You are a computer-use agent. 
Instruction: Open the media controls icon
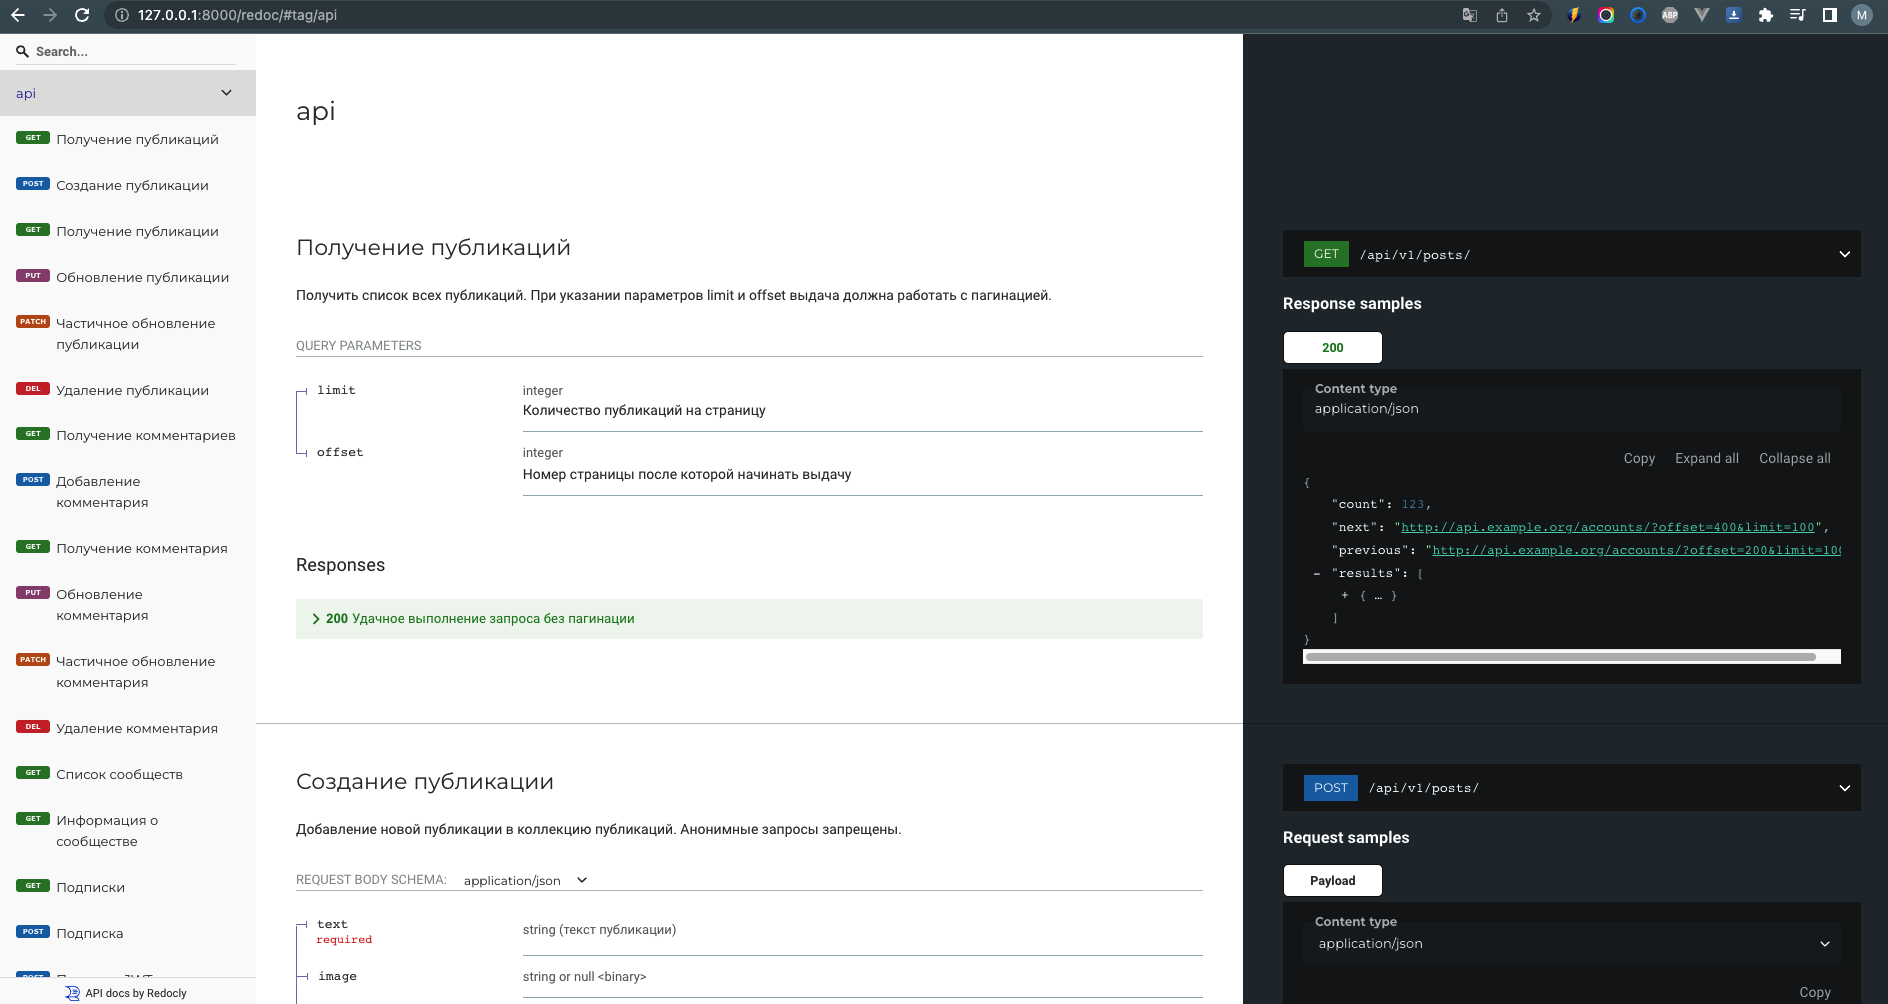(x=1798, y=15)
